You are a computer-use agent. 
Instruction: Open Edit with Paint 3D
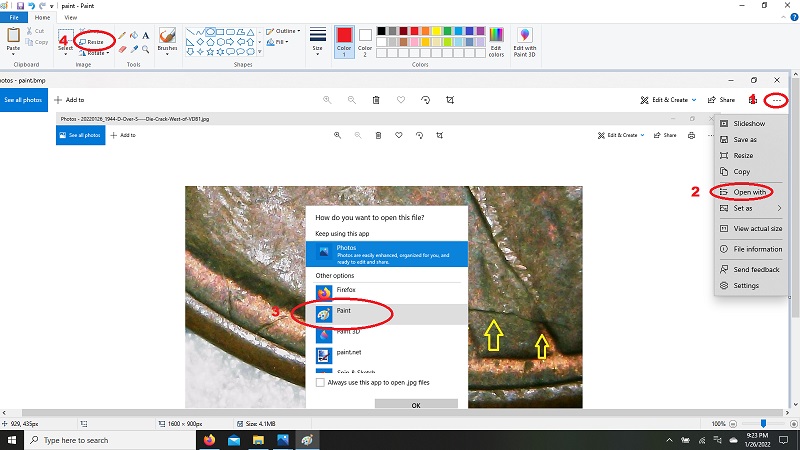(524, 42)
